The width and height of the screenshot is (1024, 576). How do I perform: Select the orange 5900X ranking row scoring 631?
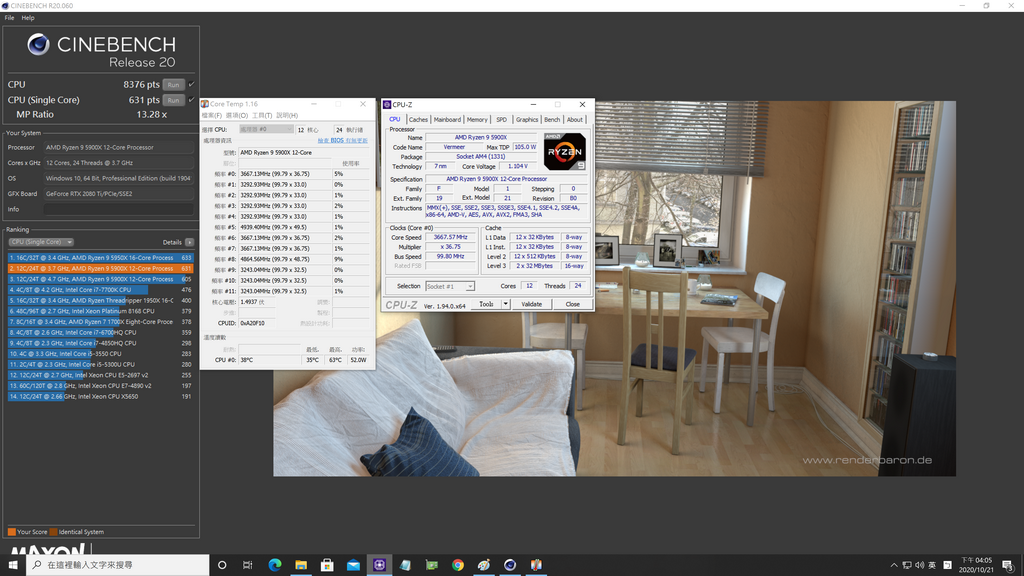tap(101, 268)
